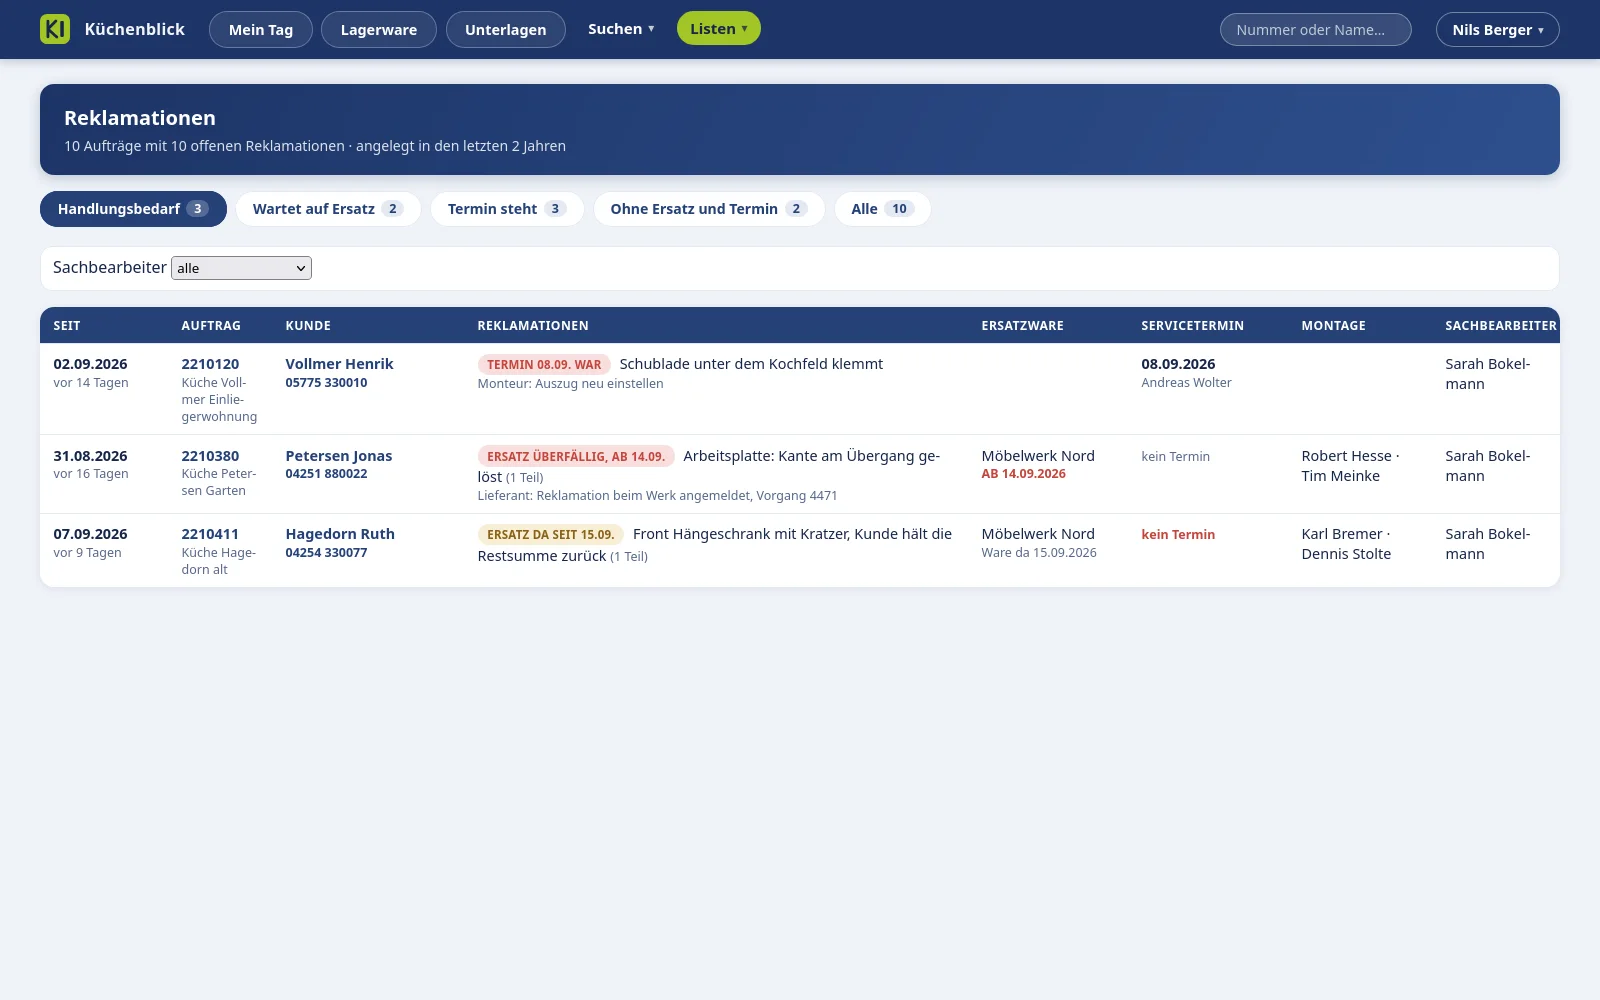Go to Lagerware

379,29
